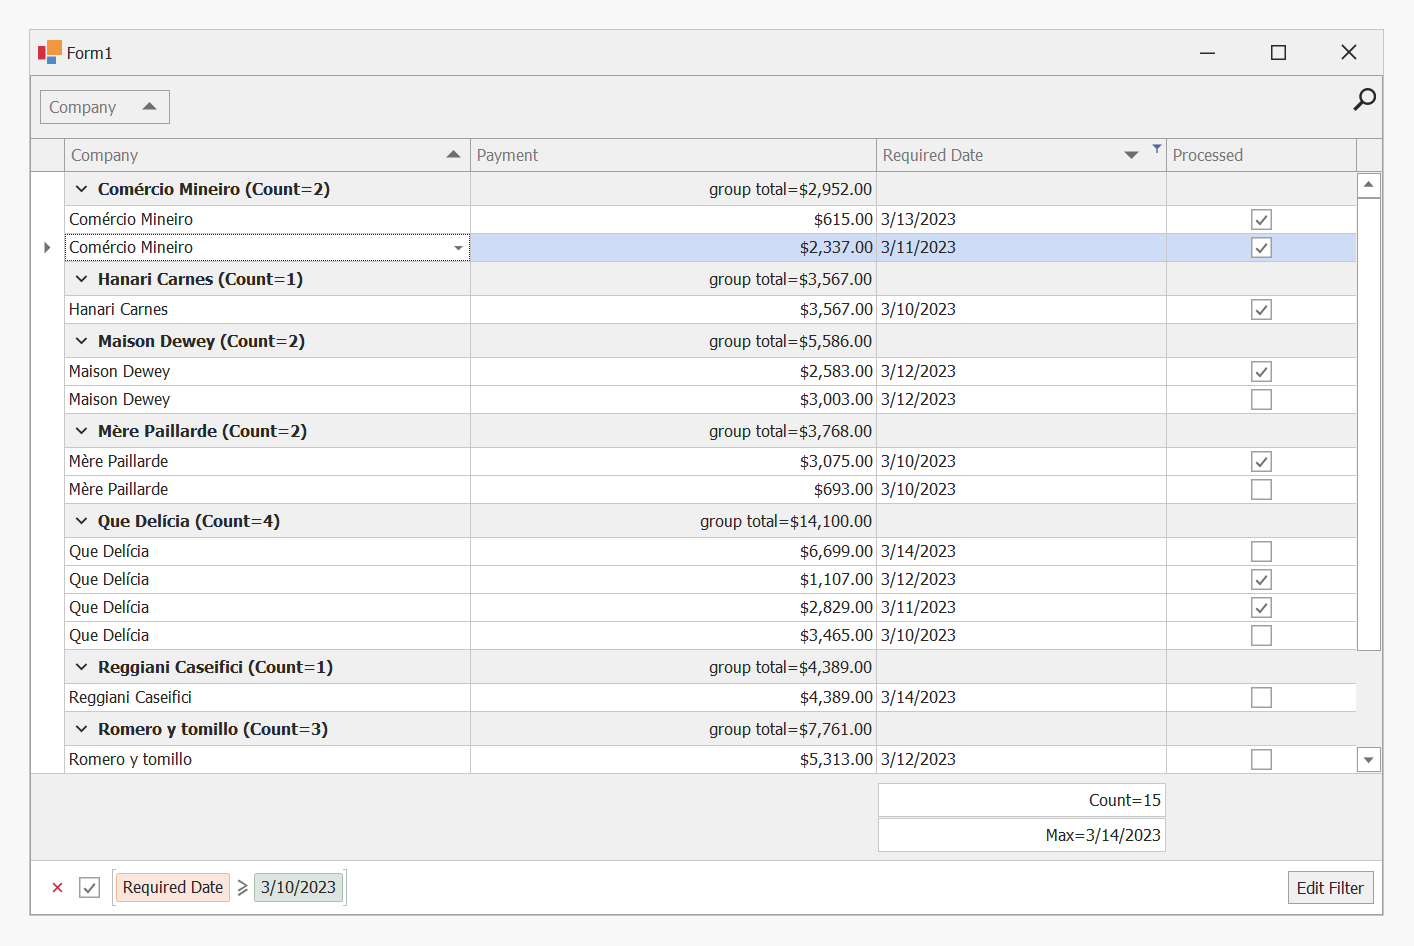Image resolution: width=1414 pixels, height=946 pixels.
Task: Click the Max=3/14/2023 footer summary
Action: [1021, 835]
